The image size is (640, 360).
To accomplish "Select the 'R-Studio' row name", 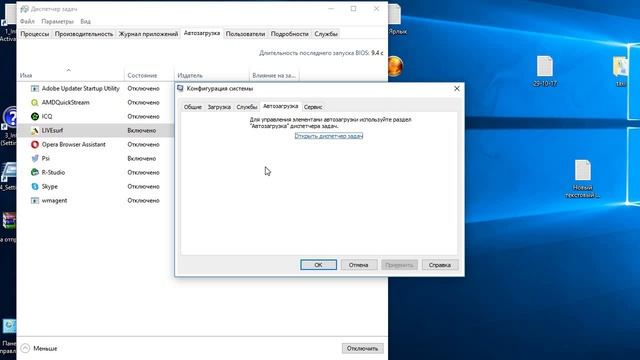I will pyautogui.click(x=53, y=172).
